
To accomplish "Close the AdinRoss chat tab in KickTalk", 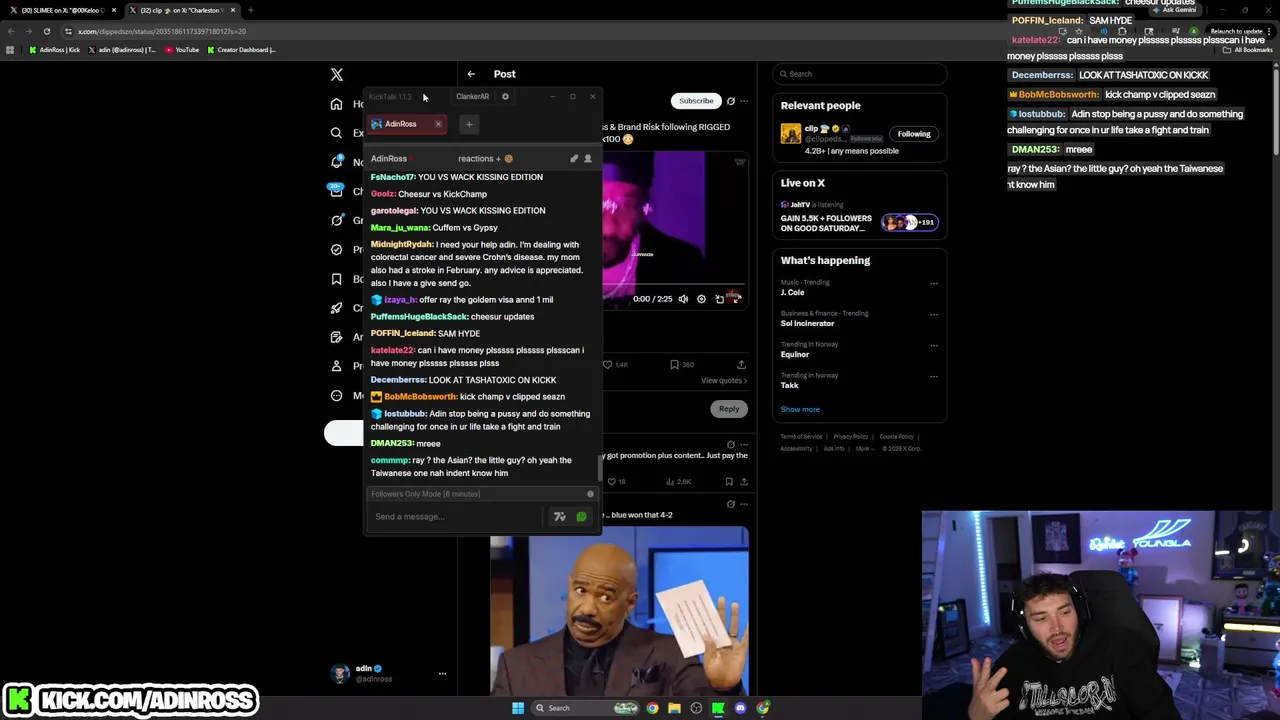I will tap(438, 124).
